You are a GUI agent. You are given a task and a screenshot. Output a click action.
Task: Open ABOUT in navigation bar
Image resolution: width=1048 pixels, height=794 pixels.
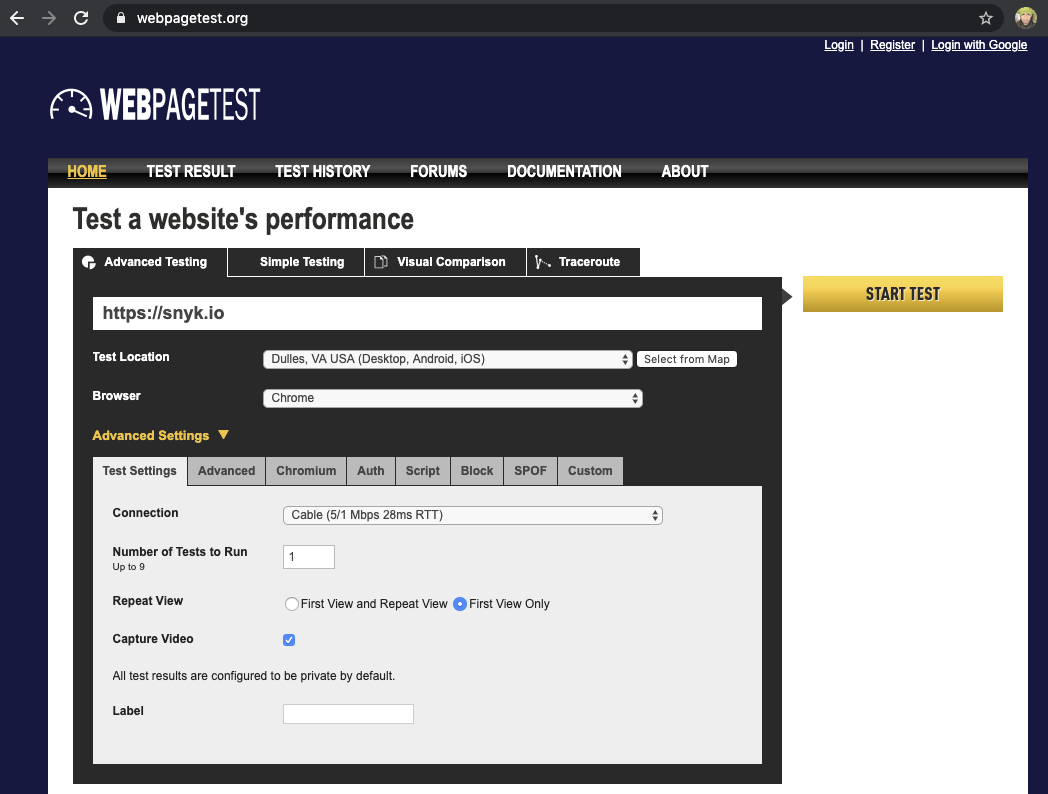click(x=685, y=172)
